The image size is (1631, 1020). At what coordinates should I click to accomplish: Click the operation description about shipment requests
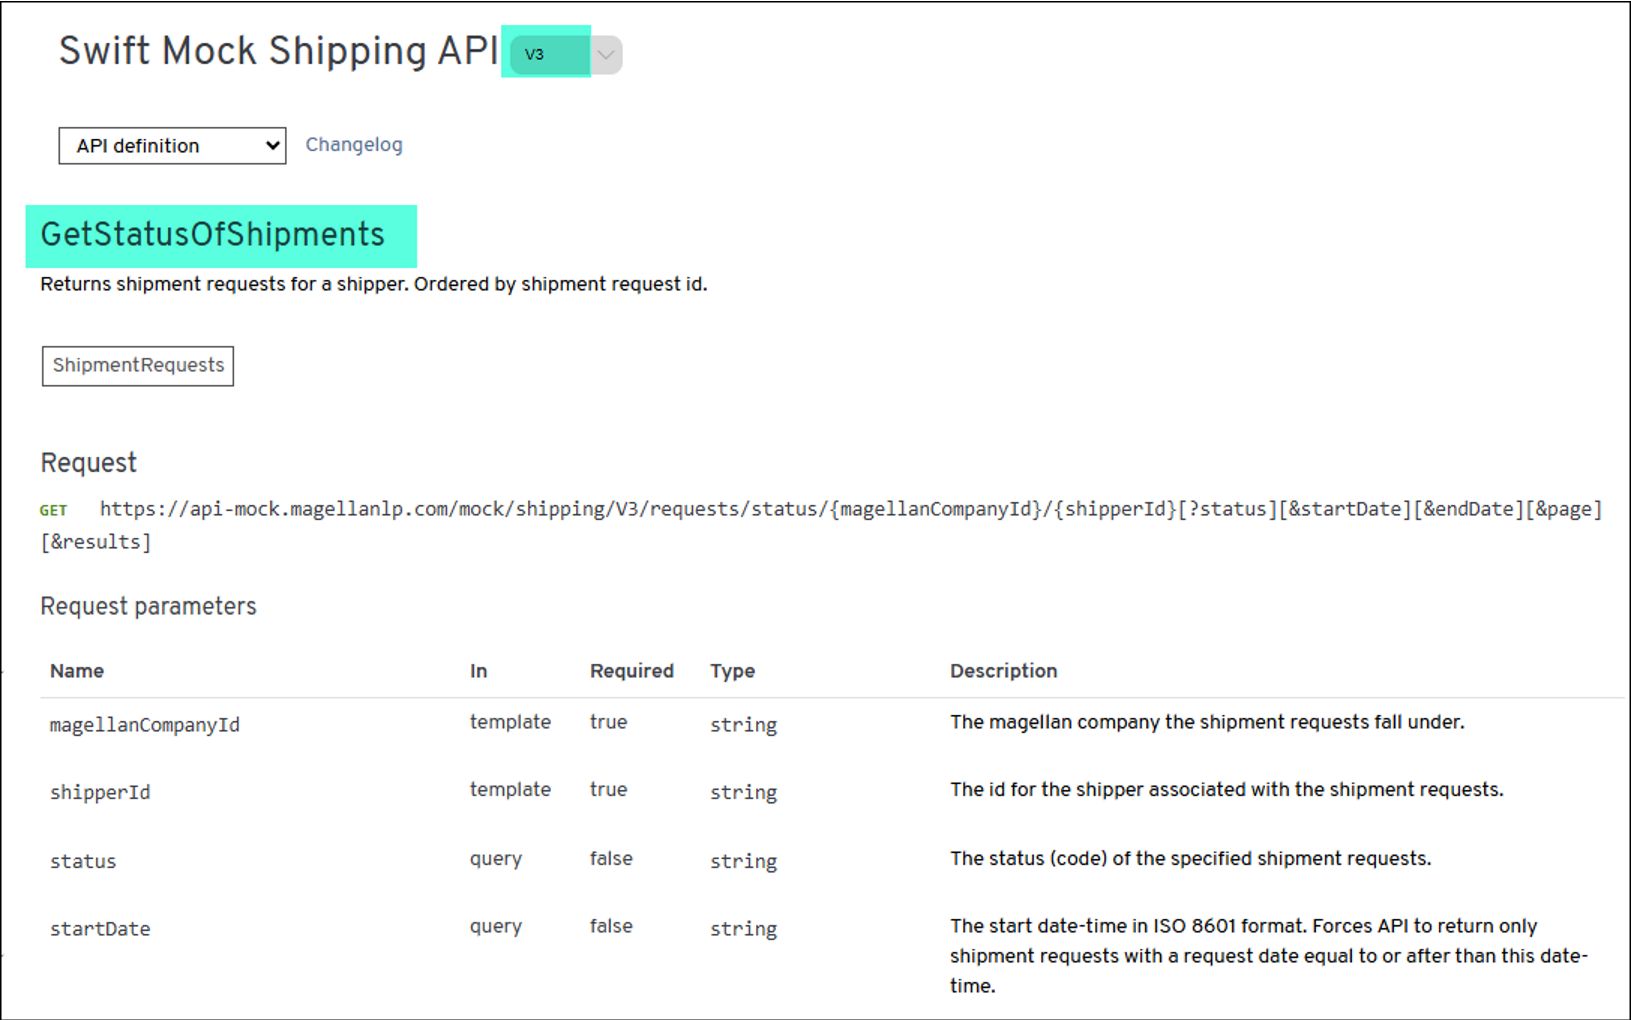373,285
